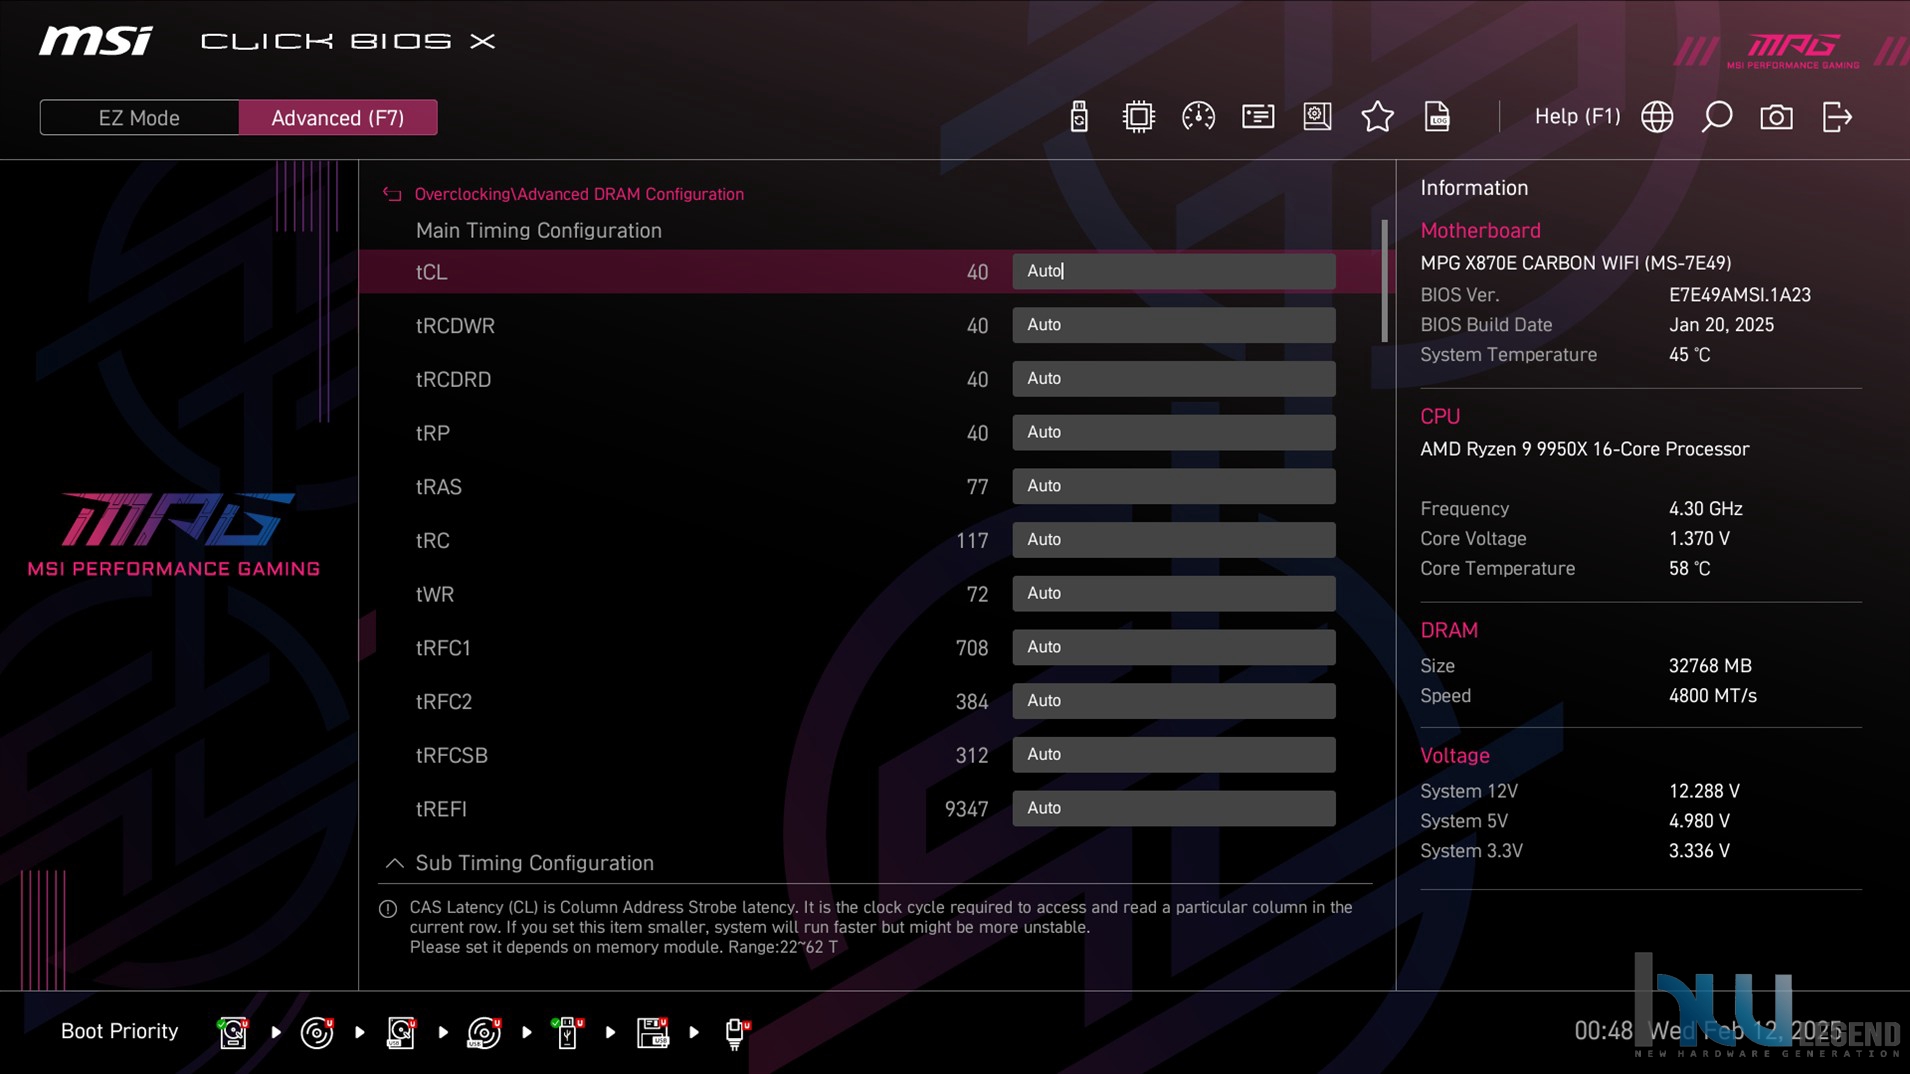This screenshot has height=1074, width=1910.
Task: Select the USB key boot device icon
Action: coord(567,1032)
